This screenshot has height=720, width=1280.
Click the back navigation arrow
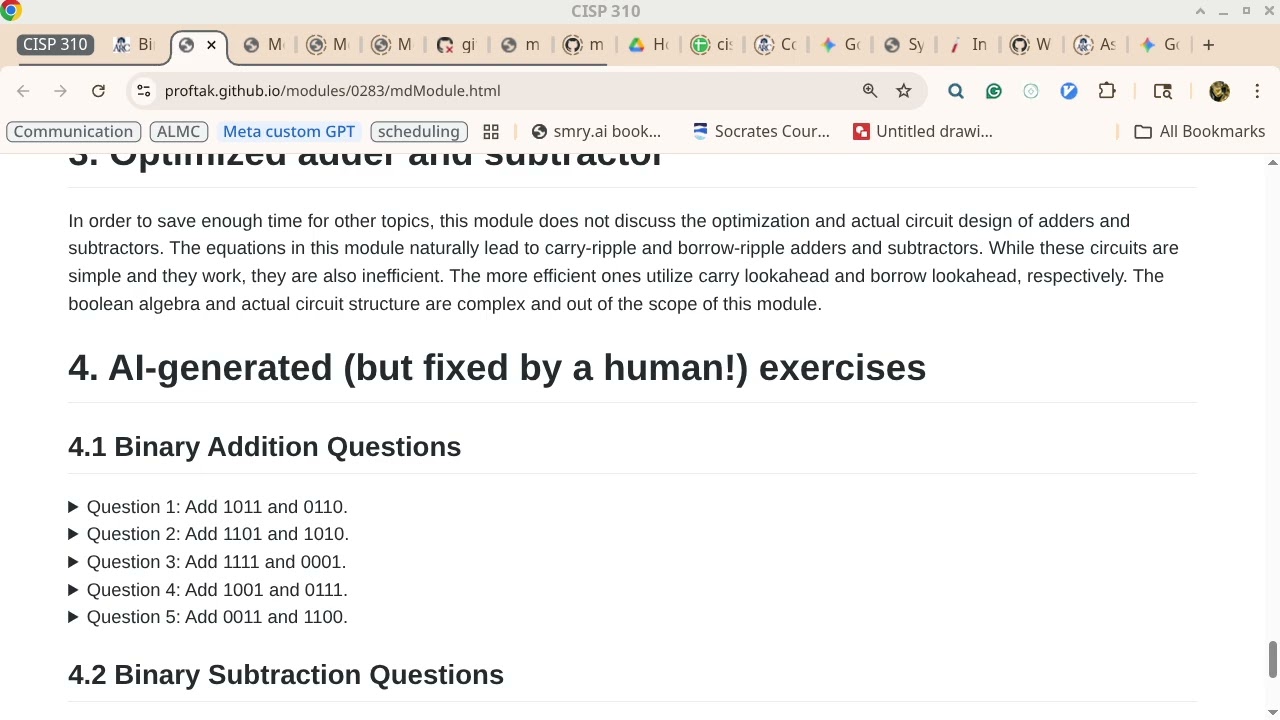23,91
